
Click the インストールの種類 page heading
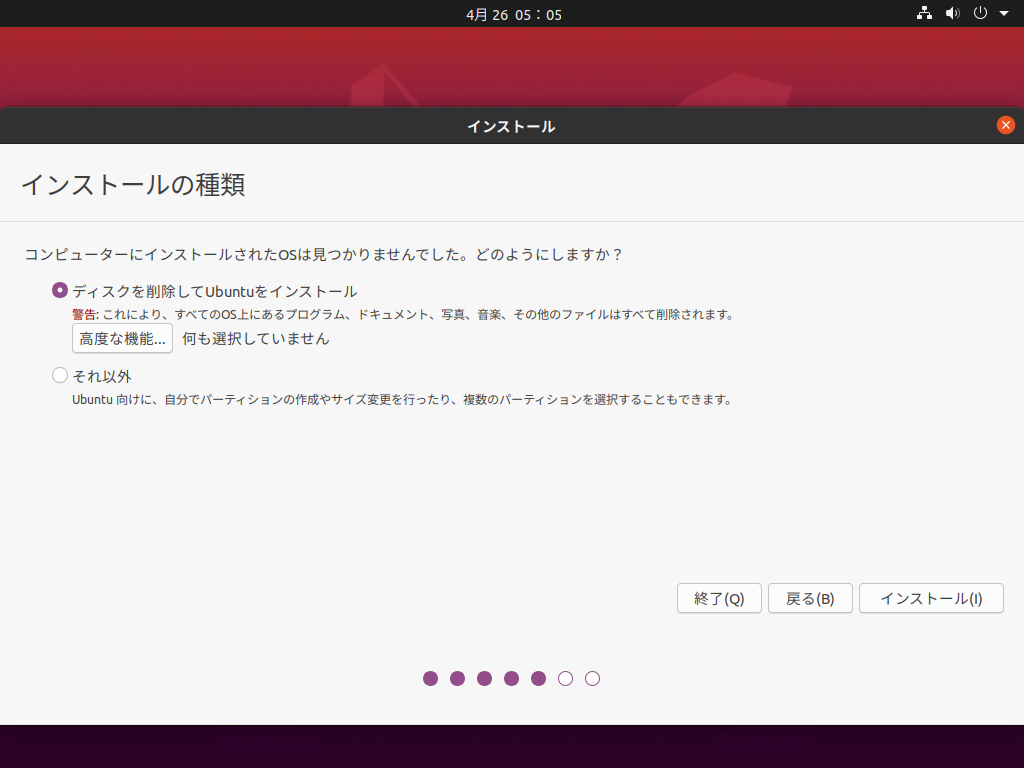pos(133,185)
